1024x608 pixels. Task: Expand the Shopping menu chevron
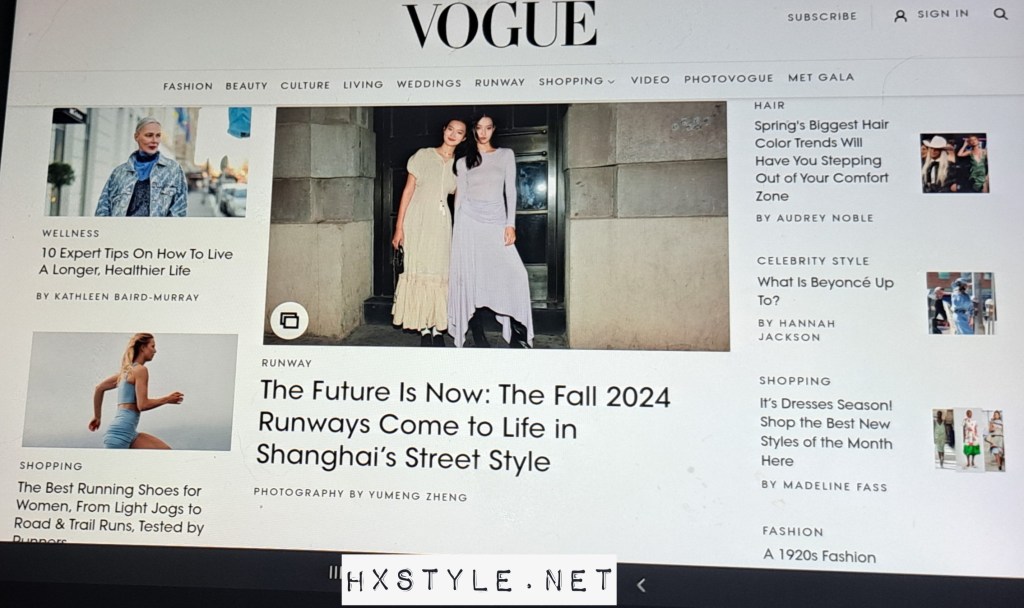(611, 82)
